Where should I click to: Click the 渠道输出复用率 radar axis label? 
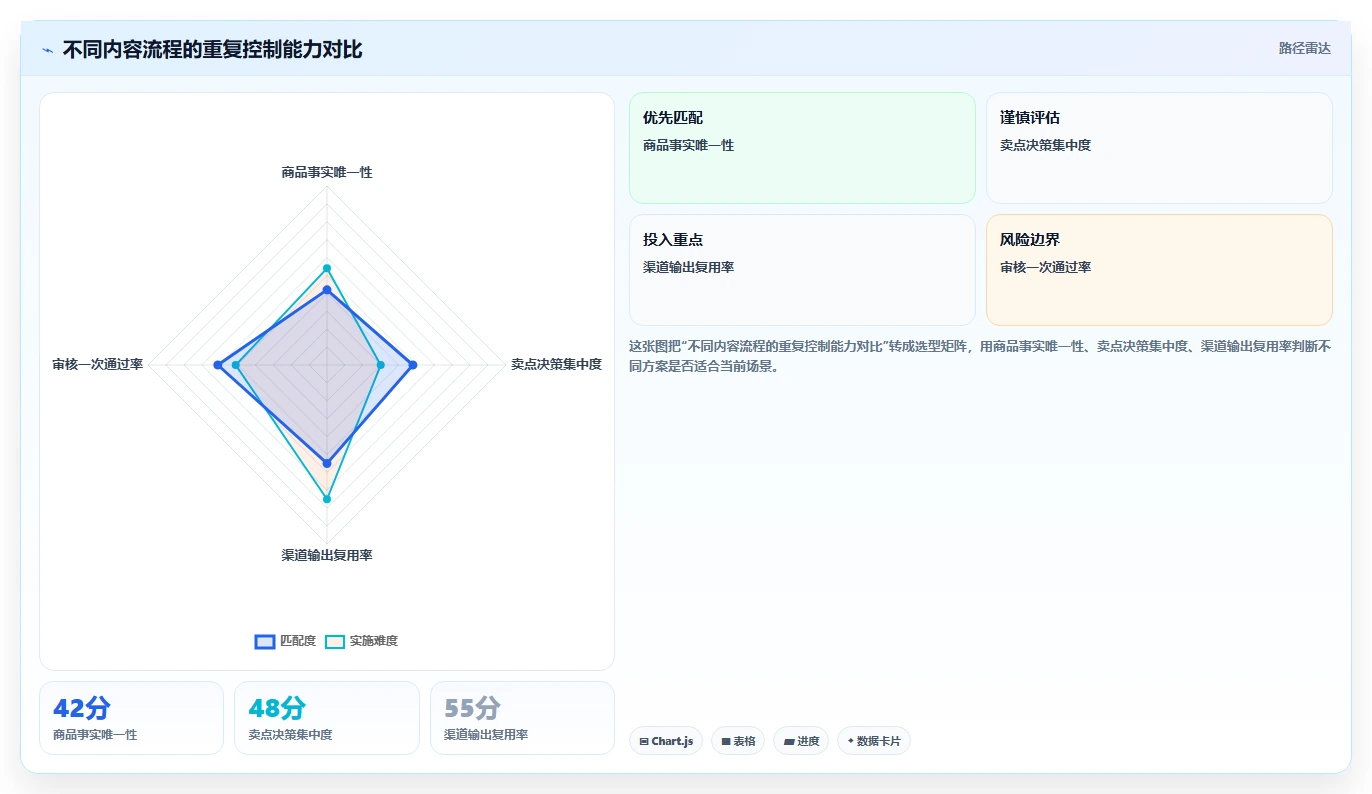point(327,555)
